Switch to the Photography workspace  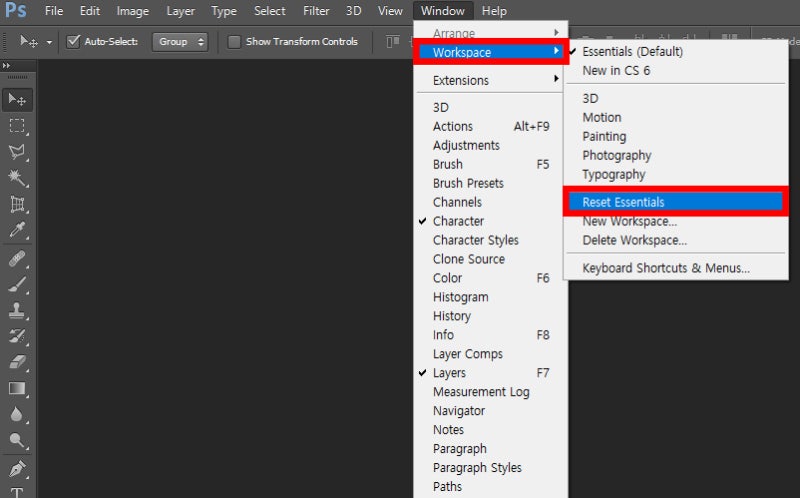point(676,155)
